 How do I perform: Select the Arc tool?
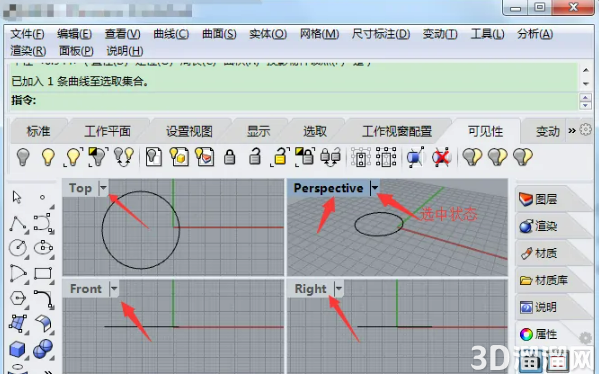pyautogui.click(x=18, y=274)
